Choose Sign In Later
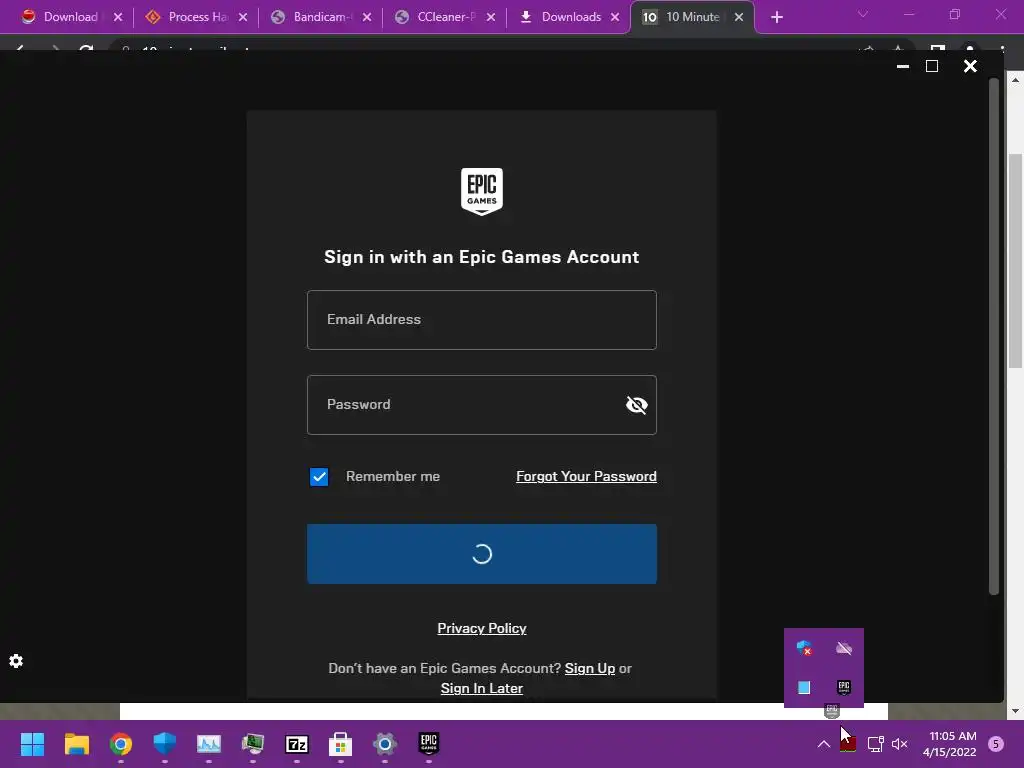Screen dimensions: 1024x768 click(482, 688)
